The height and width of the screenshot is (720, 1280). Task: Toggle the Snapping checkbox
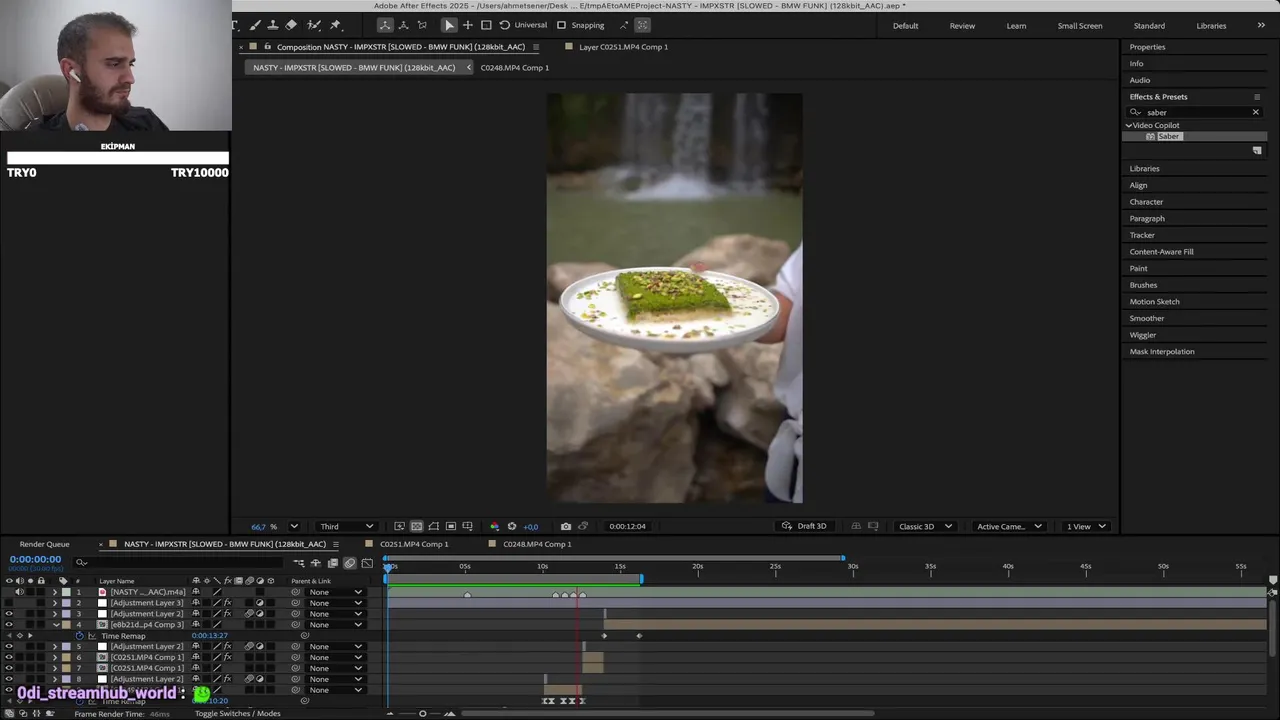(561, 25)
